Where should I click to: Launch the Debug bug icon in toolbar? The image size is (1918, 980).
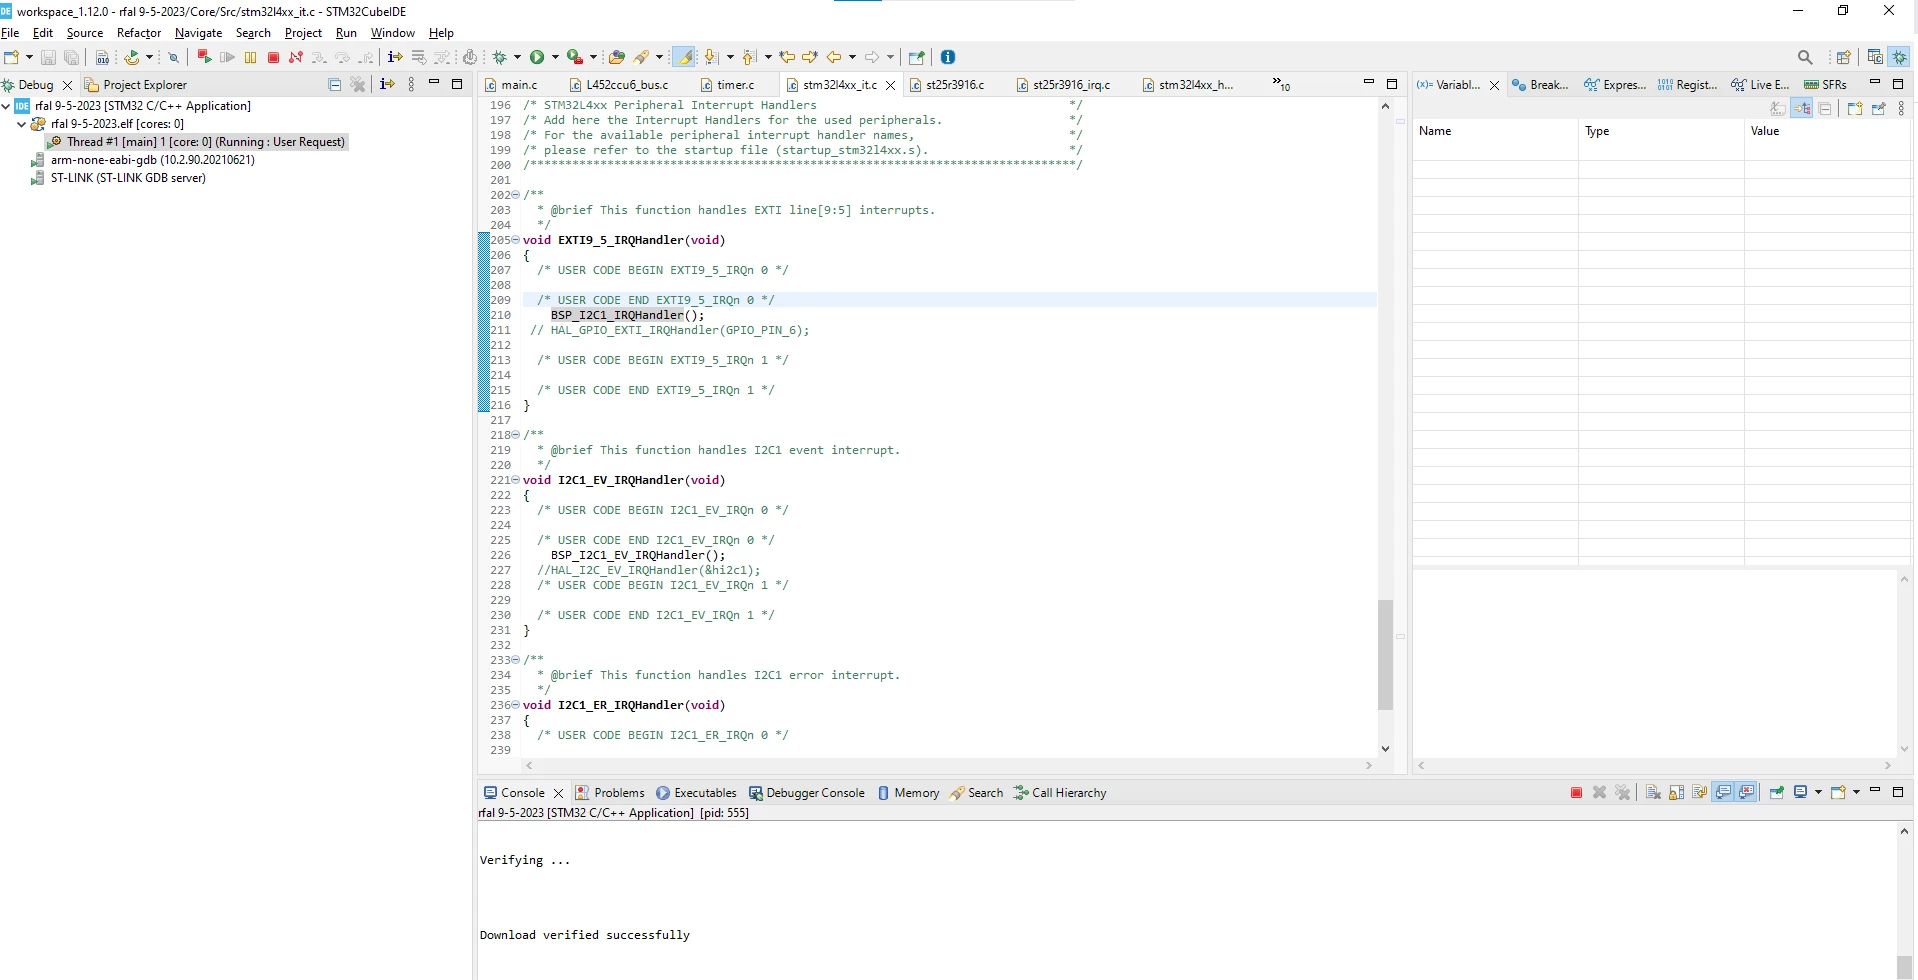pos(500,57)
